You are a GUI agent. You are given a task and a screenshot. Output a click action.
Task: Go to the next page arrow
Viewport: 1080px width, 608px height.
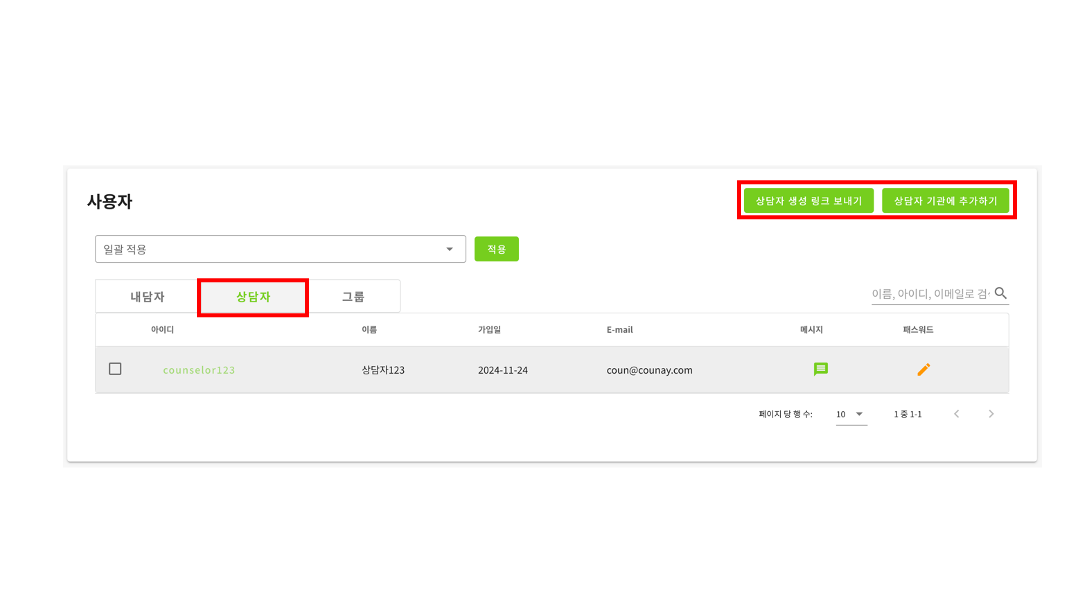coord(991,414)
